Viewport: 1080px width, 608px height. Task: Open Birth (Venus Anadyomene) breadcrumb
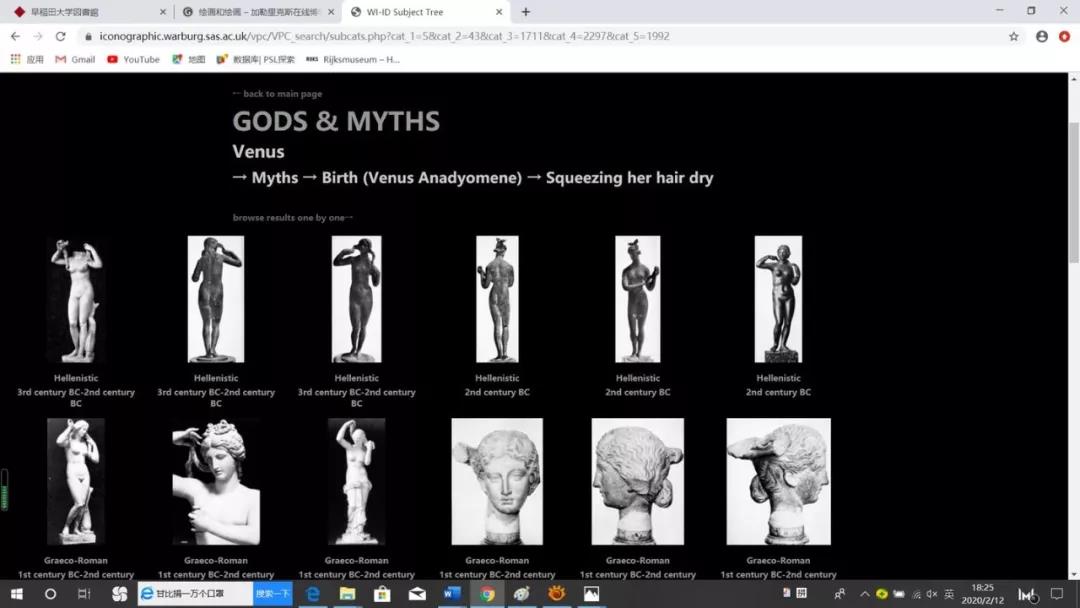click(421, 178)
